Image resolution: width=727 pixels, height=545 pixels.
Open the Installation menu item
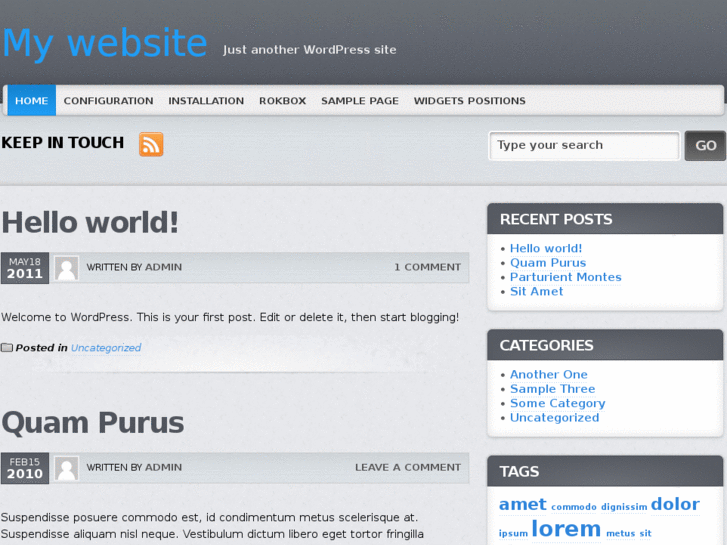pos(206,101)
